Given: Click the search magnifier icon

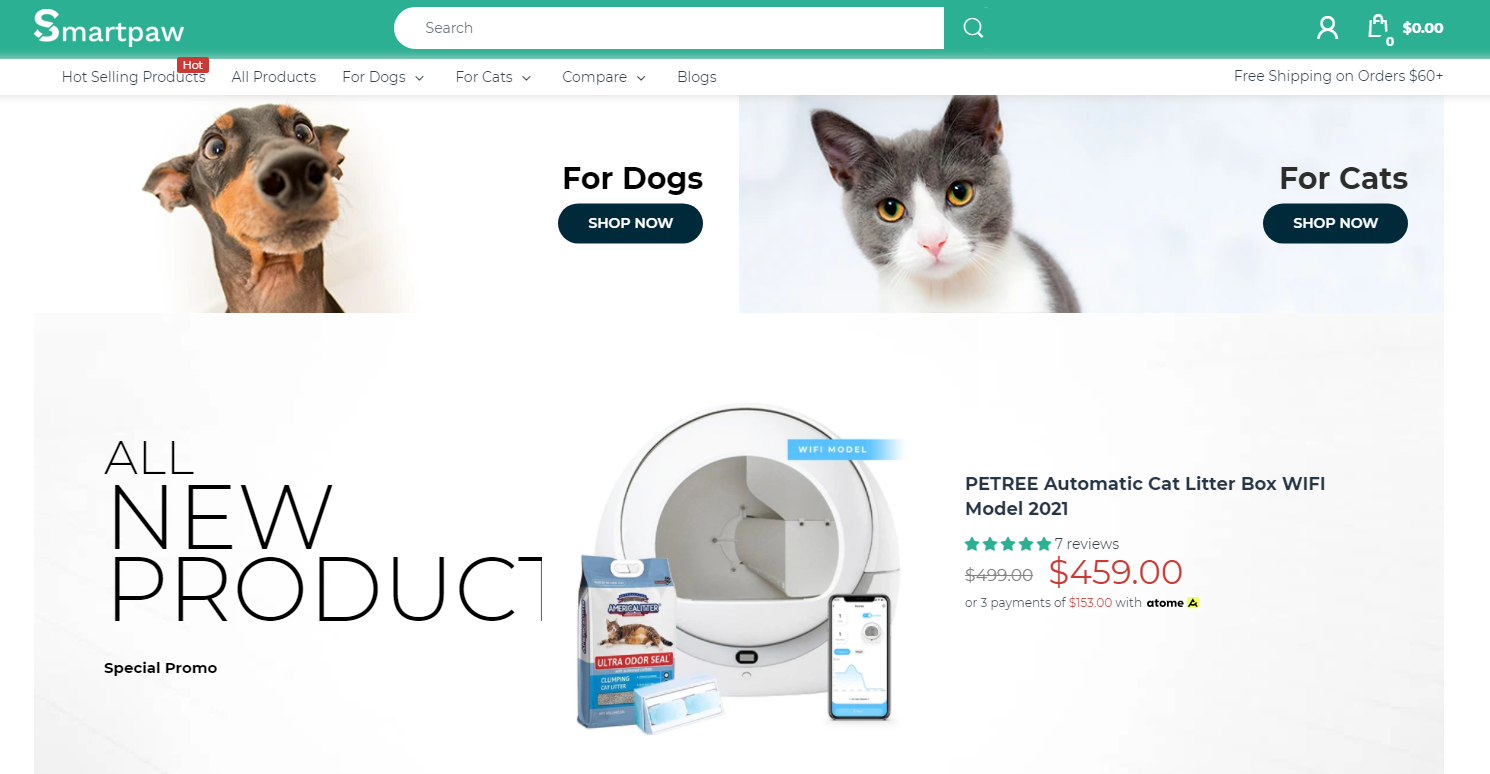Looking at the screenshot, I should point(973,28).
